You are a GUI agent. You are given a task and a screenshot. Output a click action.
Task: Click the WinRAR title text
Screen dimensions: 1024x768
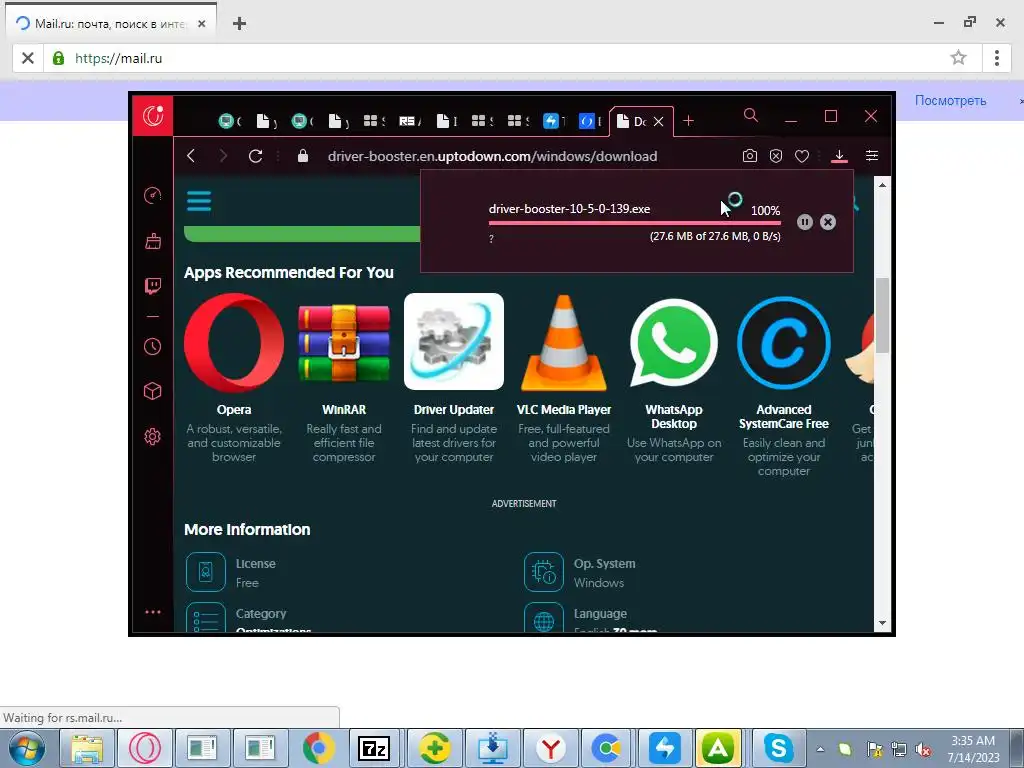pos(344,409)
